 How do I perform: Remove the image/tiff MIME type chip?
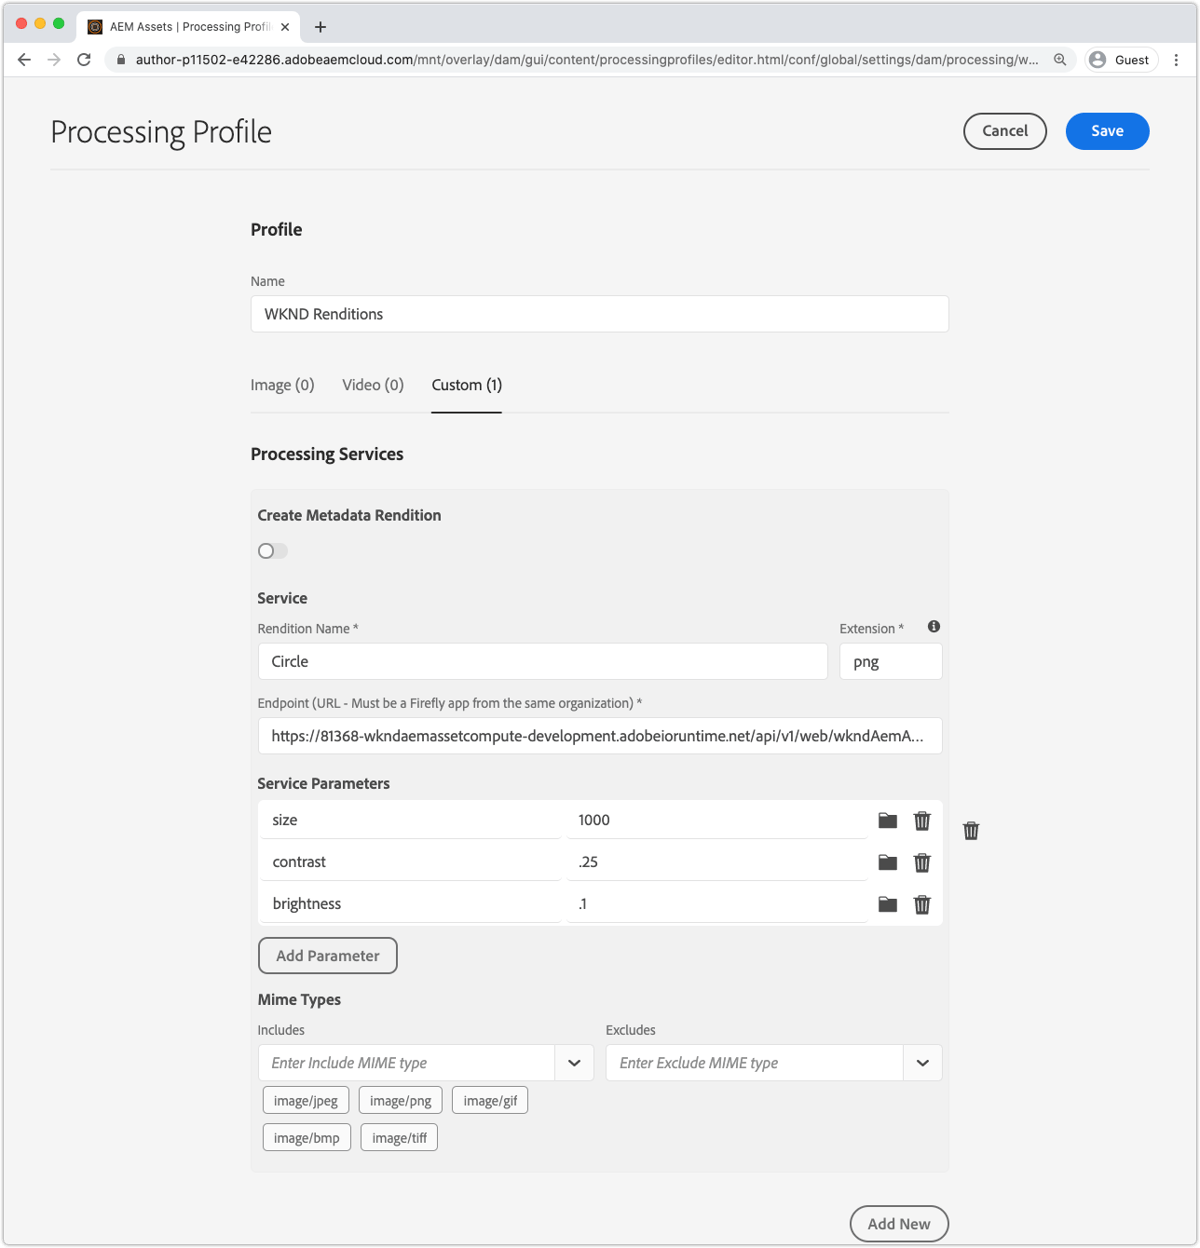tap(398, 1137)
